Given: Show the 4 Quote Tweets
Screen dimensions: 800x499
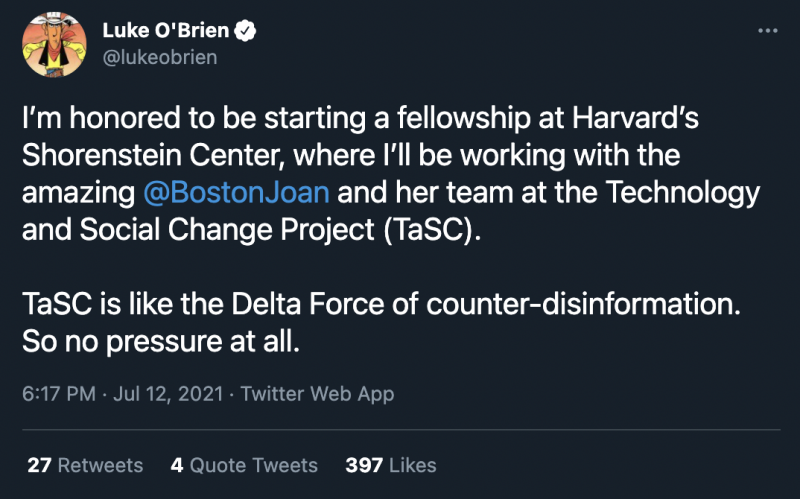Looking at the screenshot, I should pos(244,465).
